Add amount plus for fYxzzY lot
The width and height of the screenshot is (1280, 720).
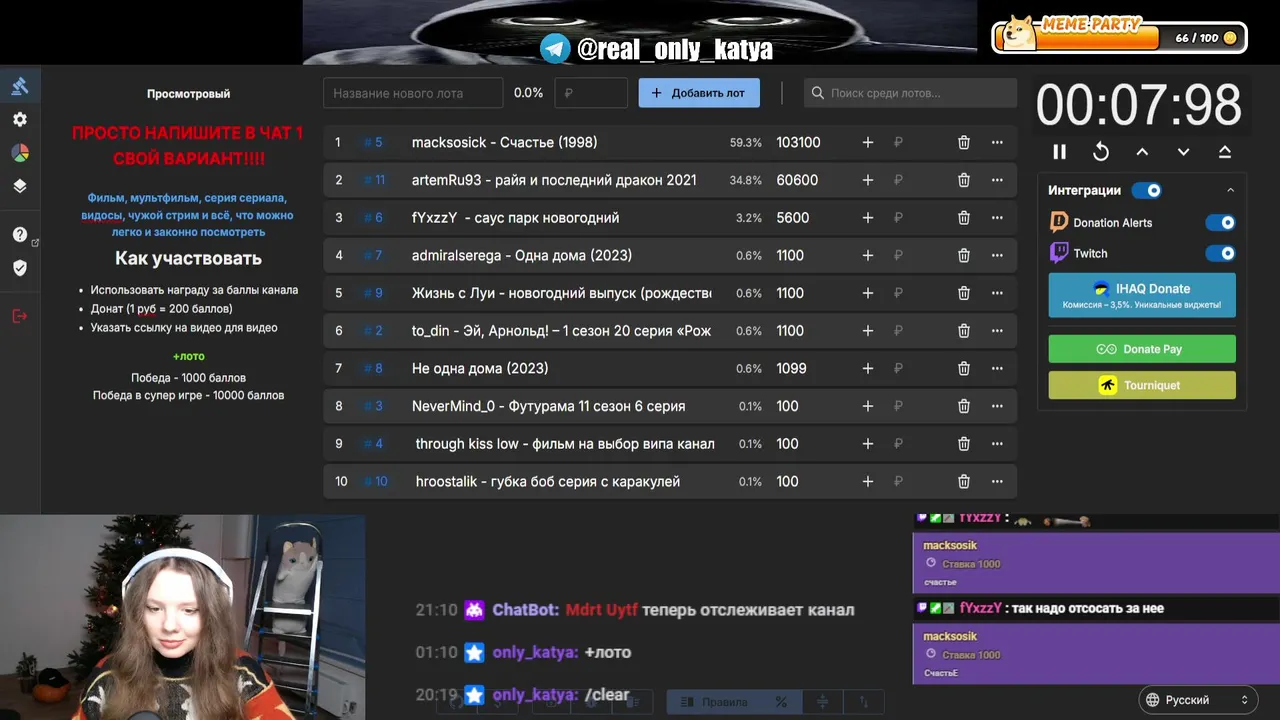coord(868,218)
